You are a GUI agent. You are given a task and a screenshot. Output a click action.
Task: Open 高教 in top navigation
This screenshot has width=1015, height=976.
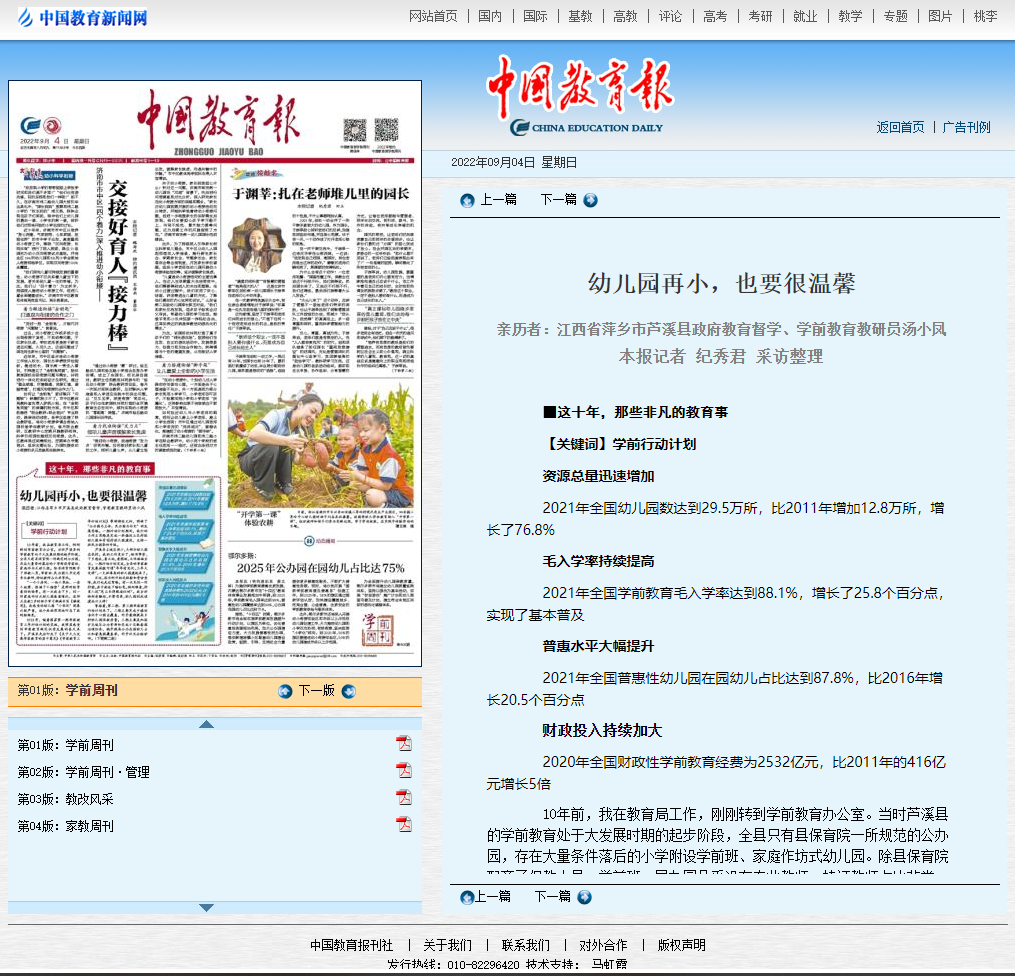coord(625,16)
